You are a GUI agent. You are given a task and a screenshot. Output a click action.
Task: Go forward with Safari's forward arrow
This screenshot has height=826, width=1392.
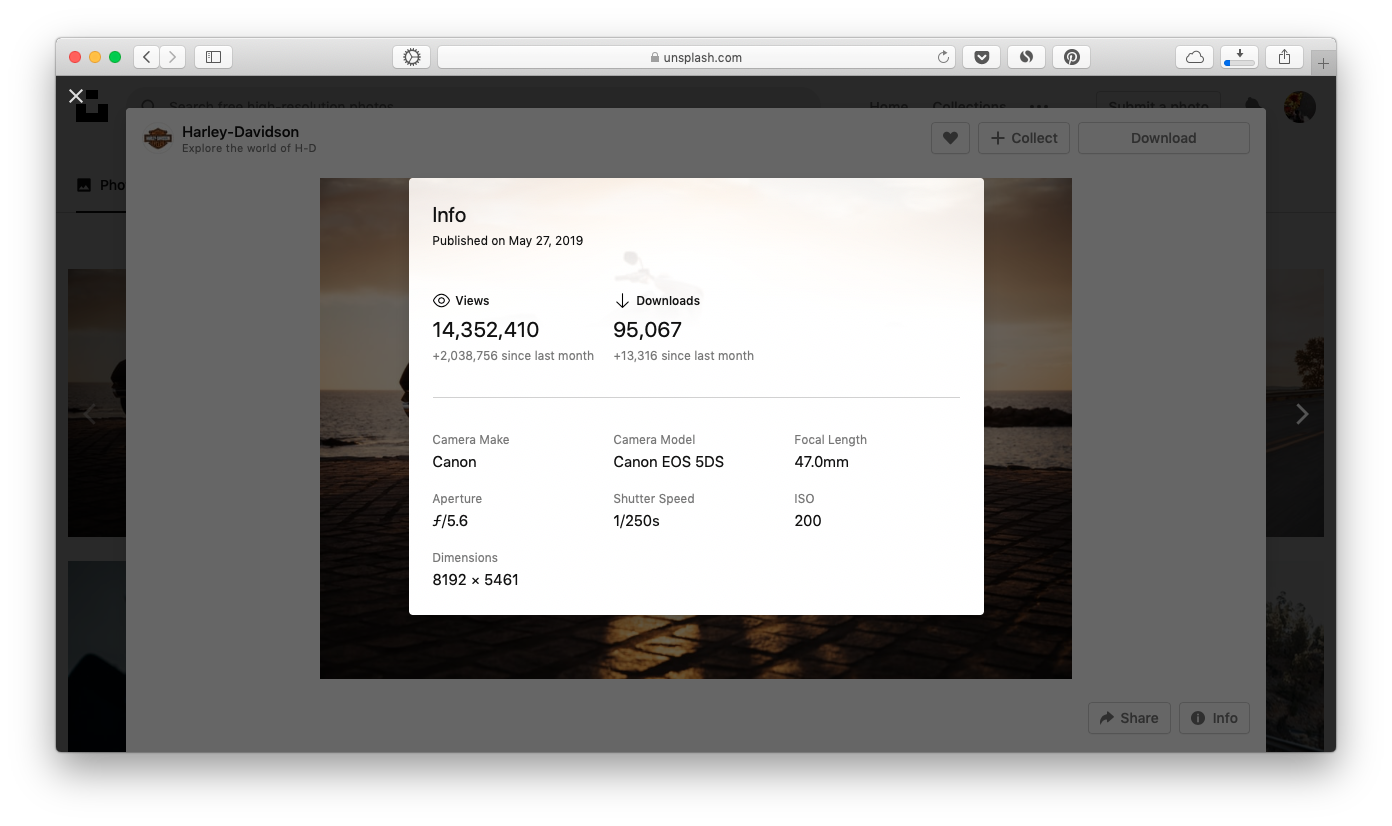point(173,57)
